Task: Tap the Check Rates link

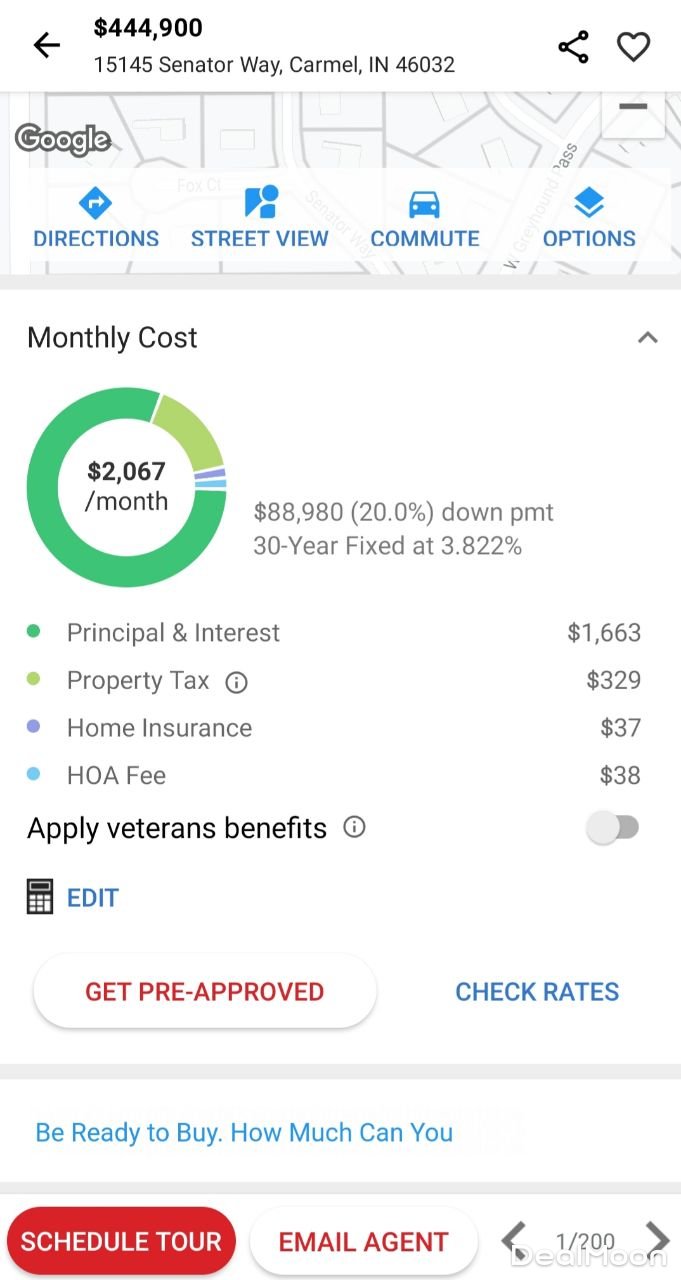Action: [x=537, y=991]
